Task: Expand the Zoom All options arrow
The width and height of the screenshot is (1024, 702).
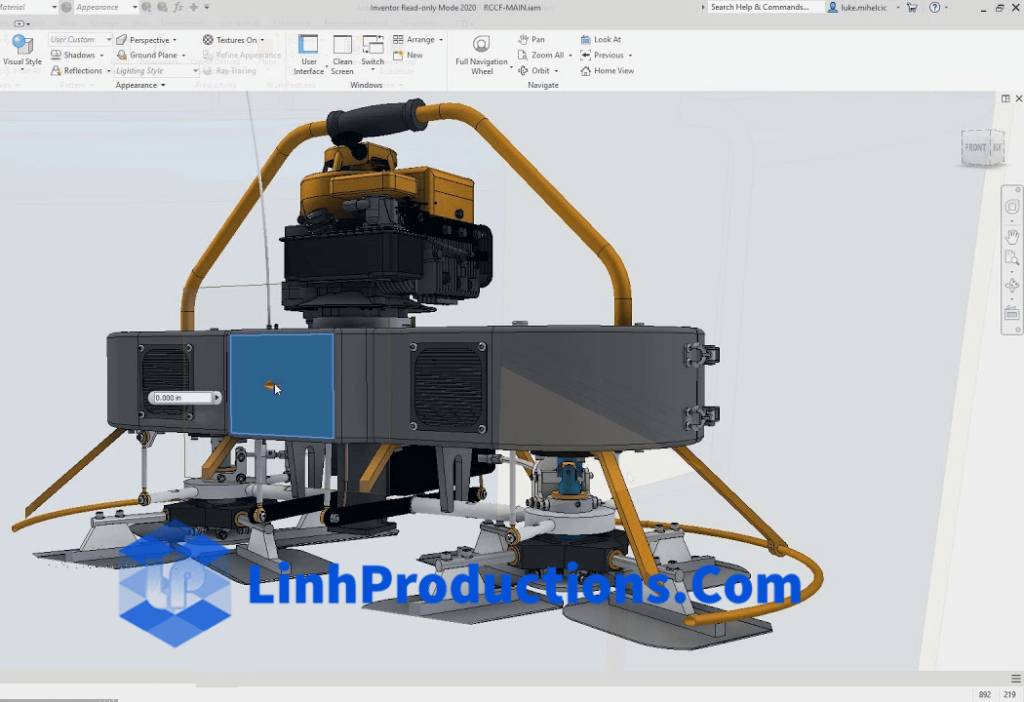Action: click(x=570, y=56)
